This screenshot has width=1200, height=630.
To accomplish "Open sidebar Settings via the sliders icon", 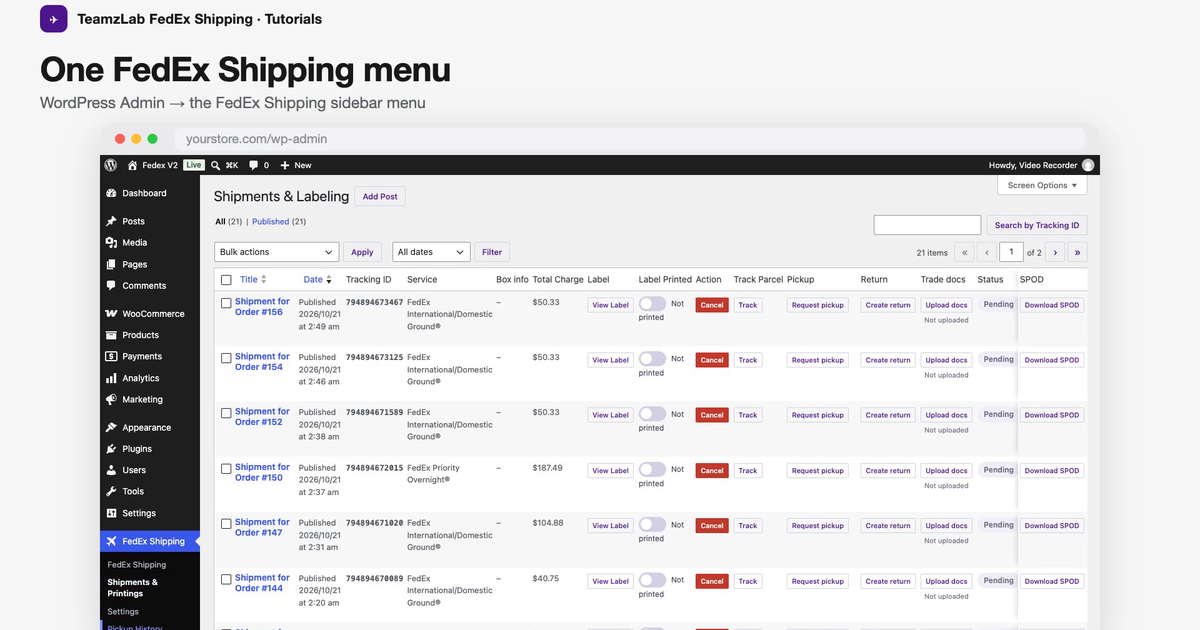I will click(x=112, y=513).
